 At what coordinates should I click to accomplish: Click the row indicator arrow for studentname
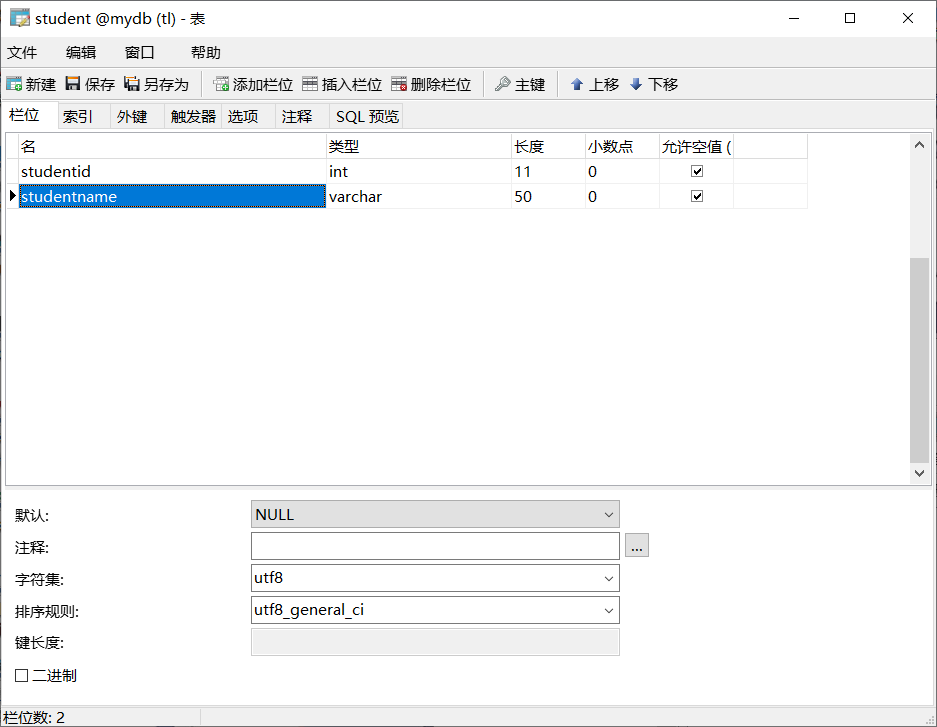[13, 196]
